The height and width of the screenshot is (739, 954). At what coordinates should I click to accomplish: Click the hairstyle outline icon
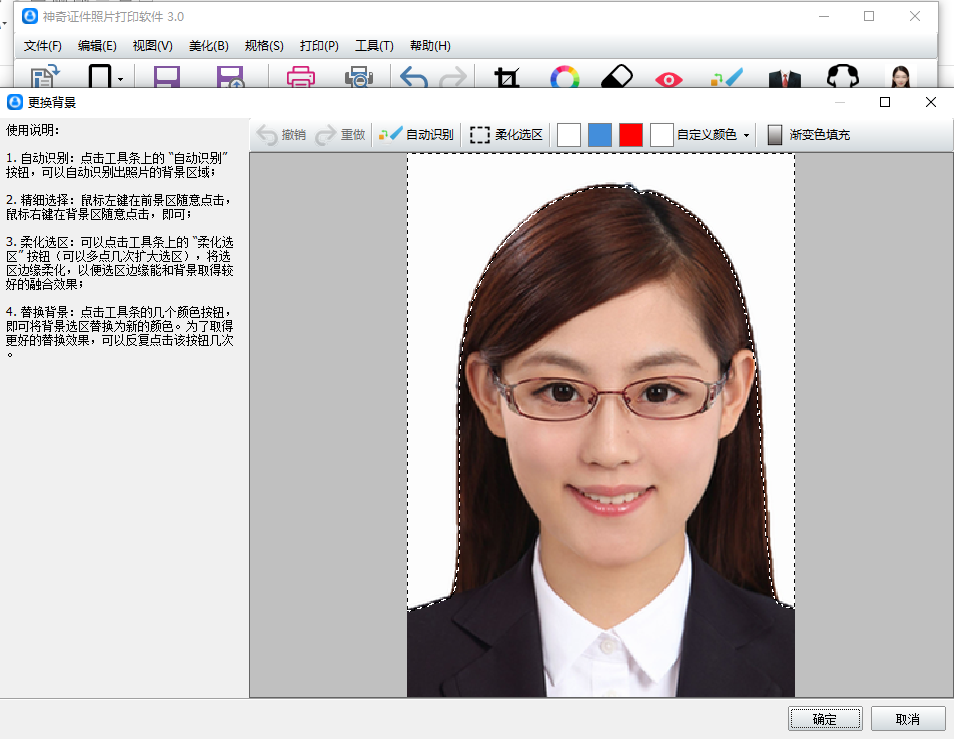(843, 78)
